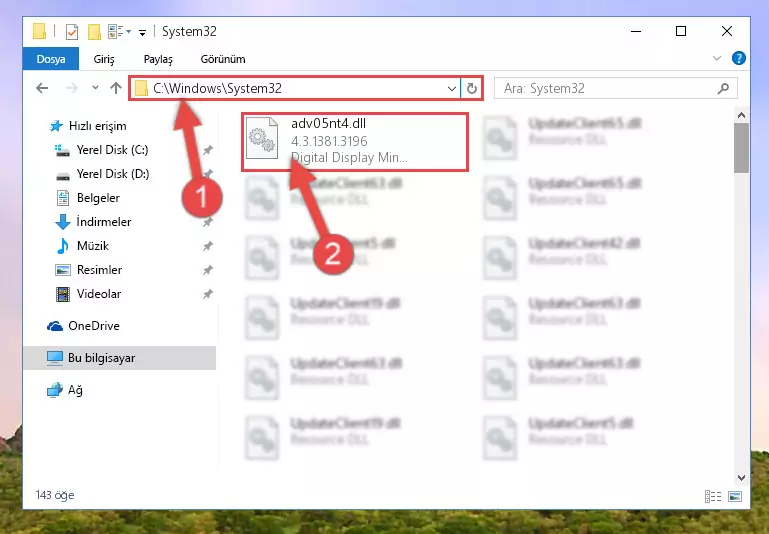
Task: Unpin Yerel Disk (C:) using pin icon
Action: click(x=208, y=150)
